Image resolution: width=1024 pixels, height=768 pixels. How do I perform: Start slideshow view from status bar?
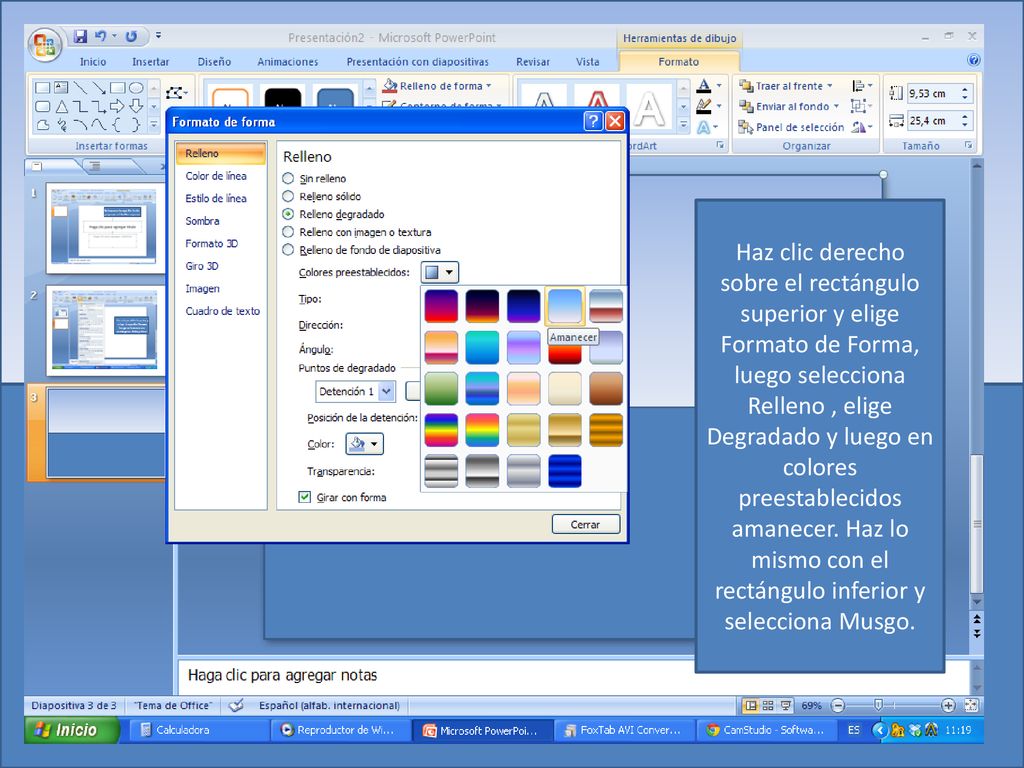pyautogui.click(x=786, y=705)
